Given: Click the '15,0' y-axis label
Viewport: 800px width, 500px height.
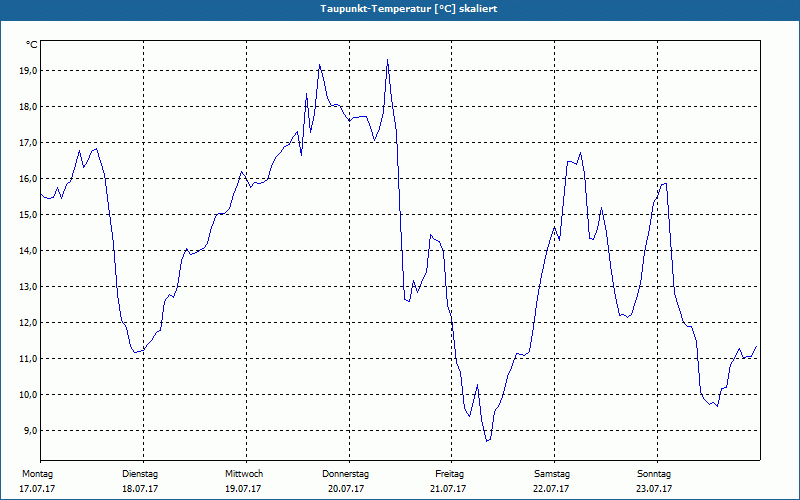Looking at the screenshot, I should coord(29,215).
